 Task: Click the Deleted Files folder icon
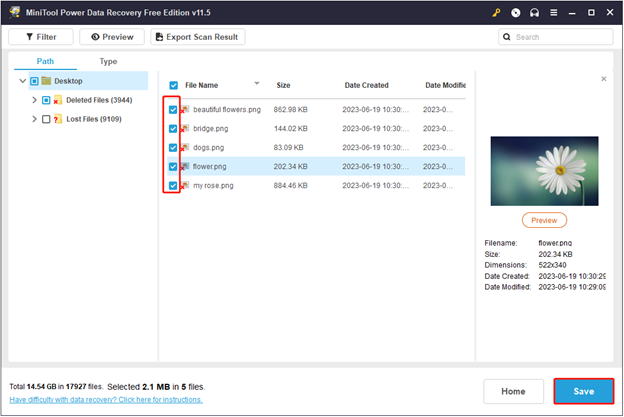pos(58,100)
